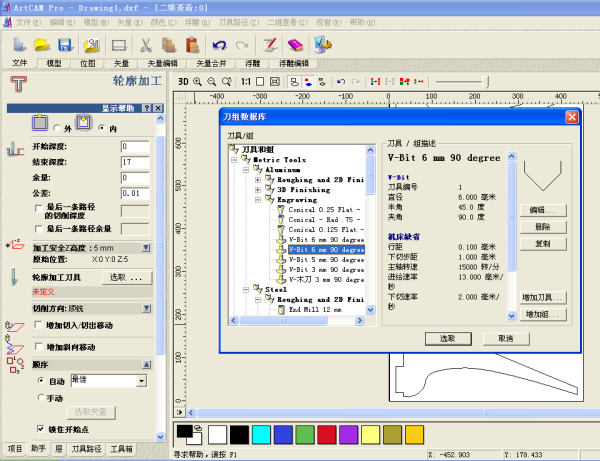Collapse the Engraving tree node
This screenshot has width=600, height=461.
point(258,199)
